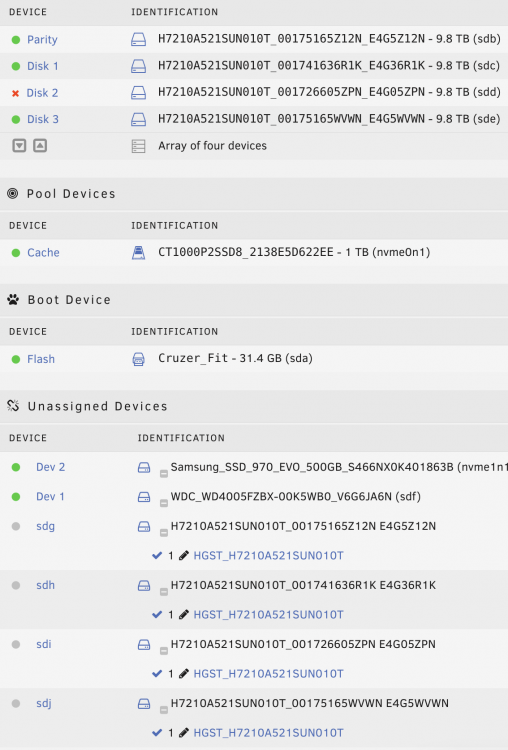Collapse the sdg partition list toggle
Image resolution: width=508 pixels, height=750 pixels.
coord(164,533)
